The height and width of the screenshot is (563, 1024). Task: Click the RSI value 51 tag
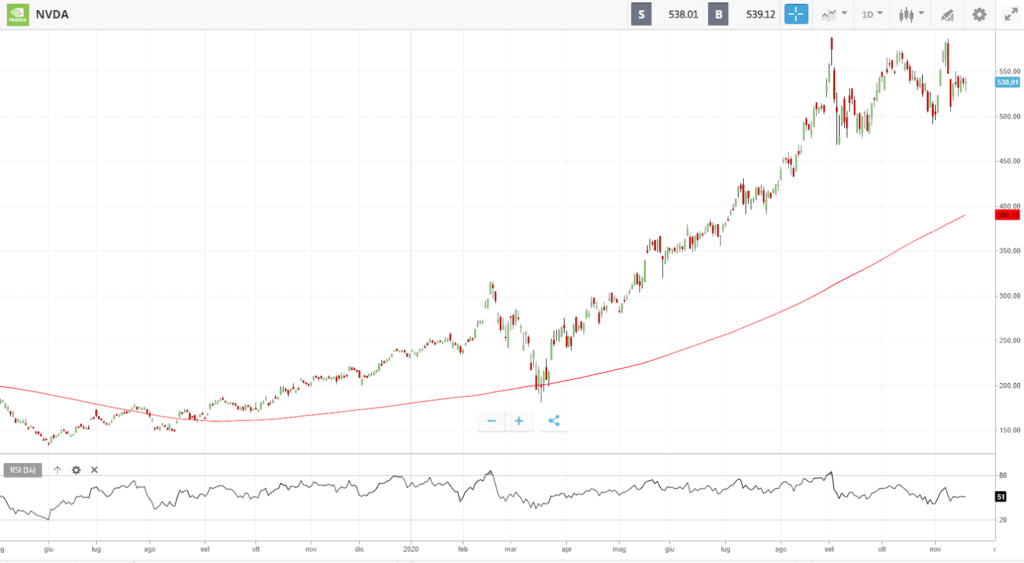[x=1000, y=497]
